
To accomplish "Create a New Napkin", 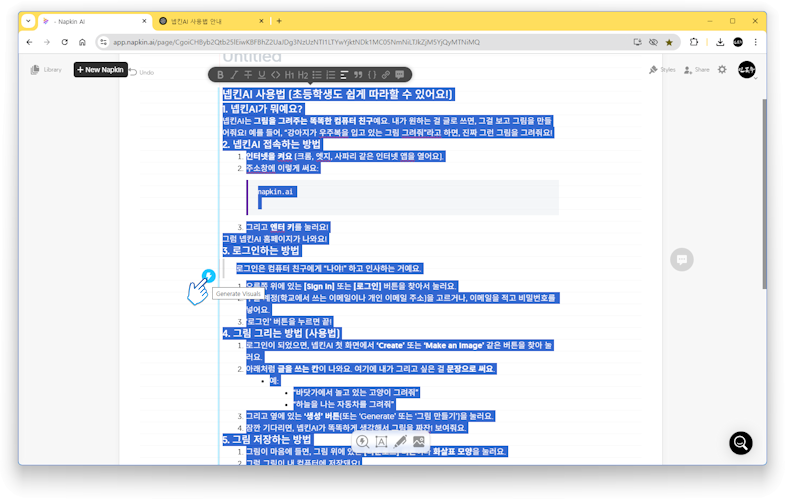I will click(x=101, y=70).
